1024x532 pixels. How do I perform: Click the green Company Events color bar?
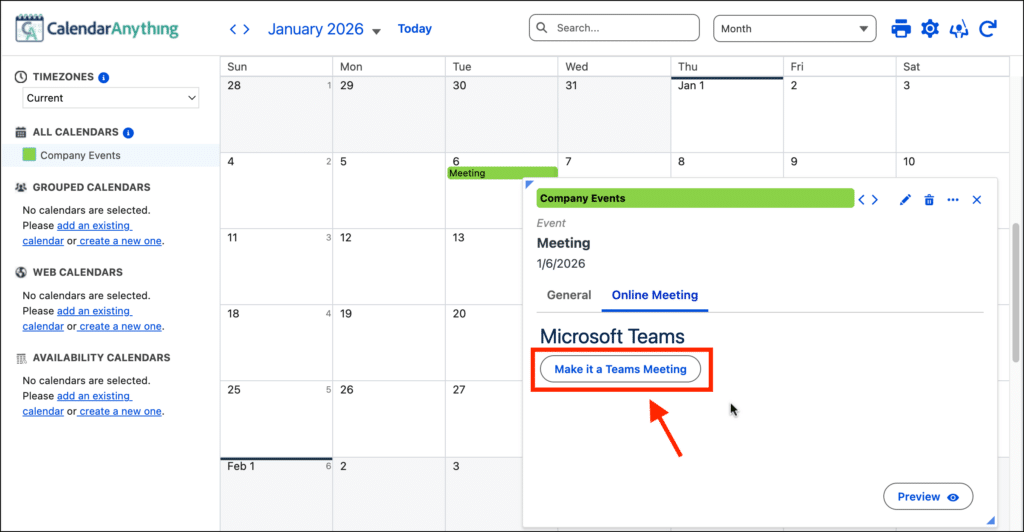tap(694, 198)
